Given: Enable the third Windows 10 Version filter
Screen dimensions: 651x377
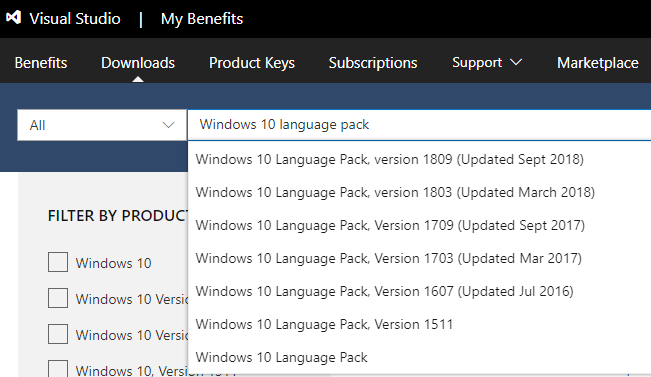Looking at the screenshot, I should 58,334.
